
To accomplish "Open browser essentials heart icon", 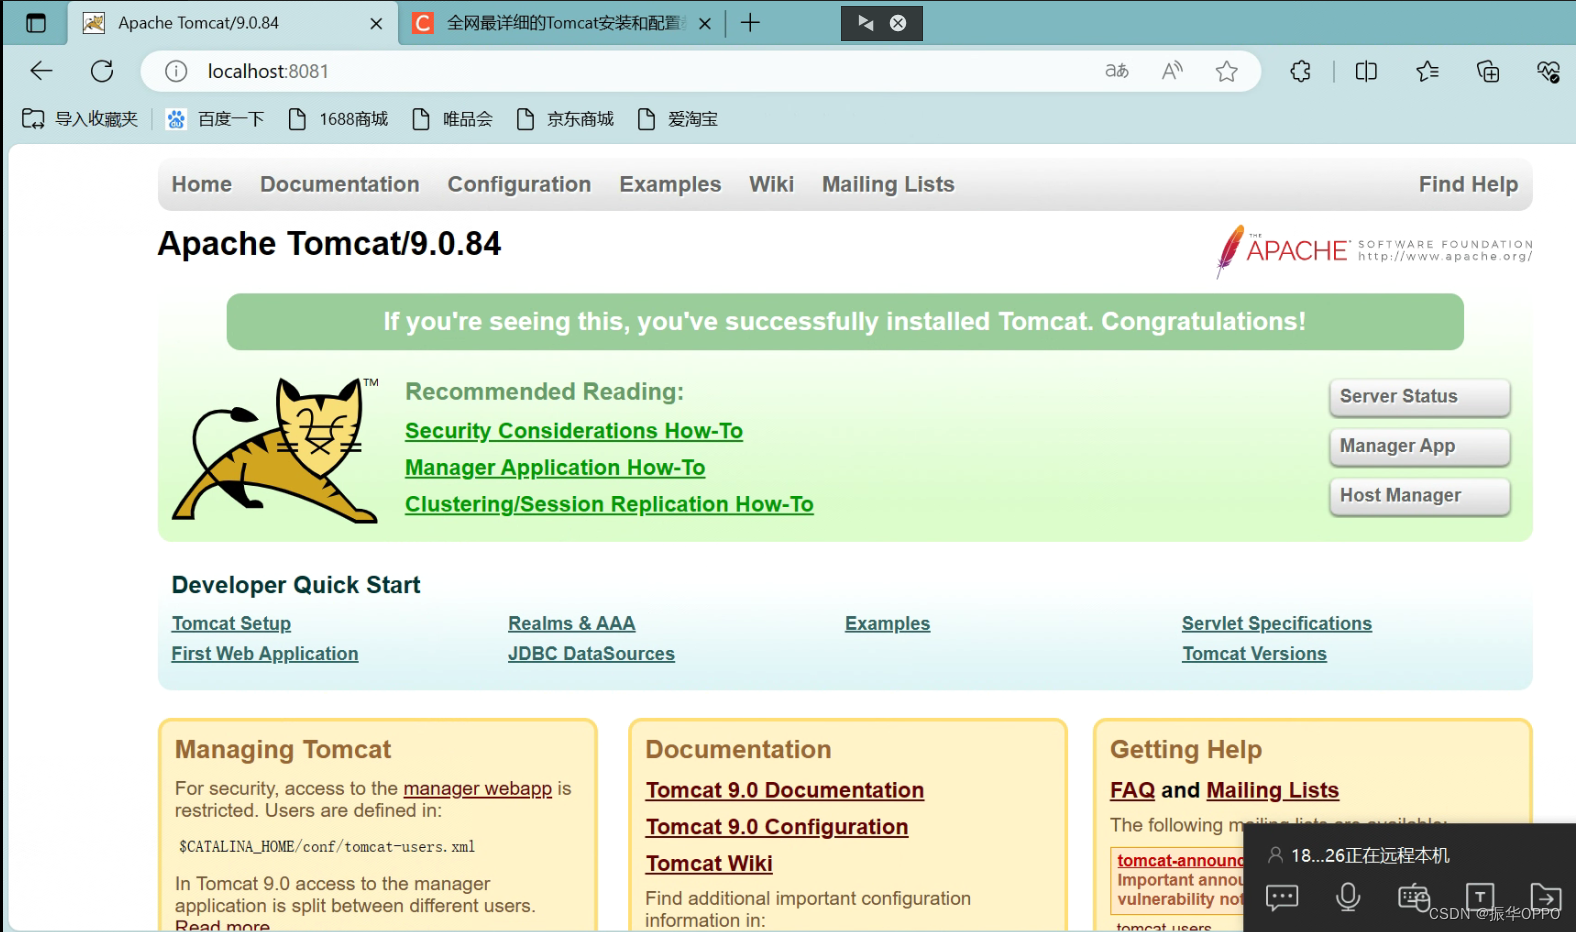I will (x=1548, y=71).
